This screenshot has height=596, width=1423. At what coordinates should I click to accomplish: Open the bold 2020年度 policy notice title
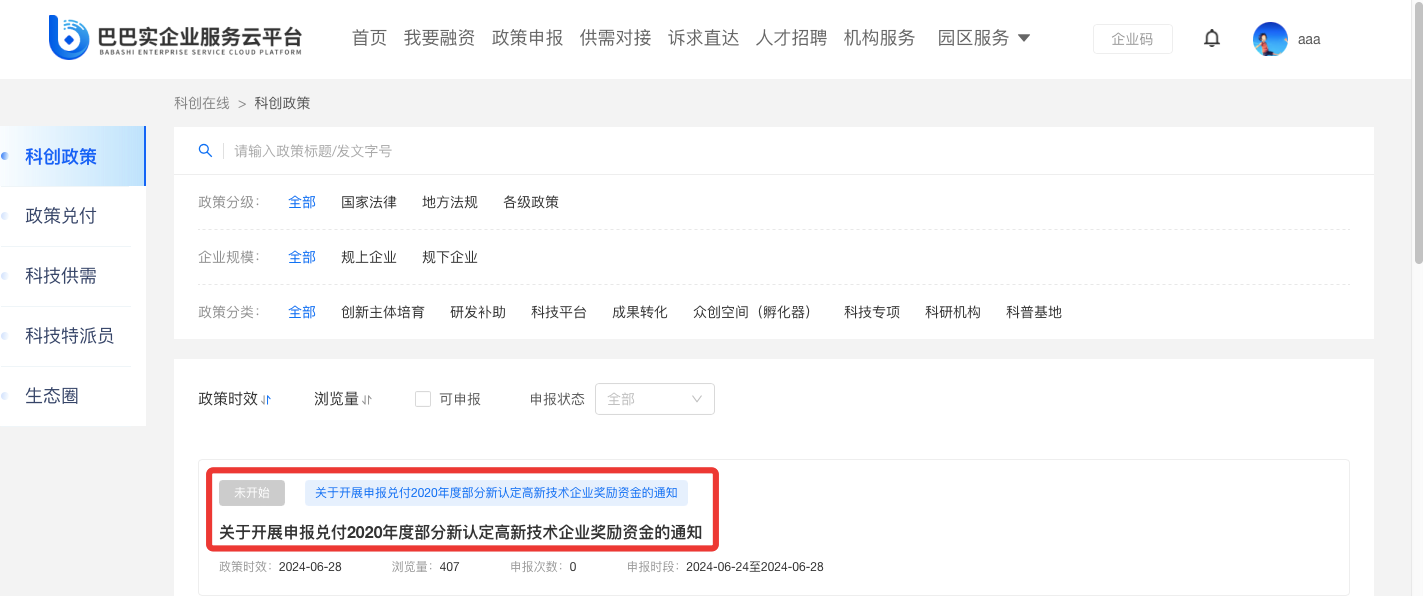[460, 532]
